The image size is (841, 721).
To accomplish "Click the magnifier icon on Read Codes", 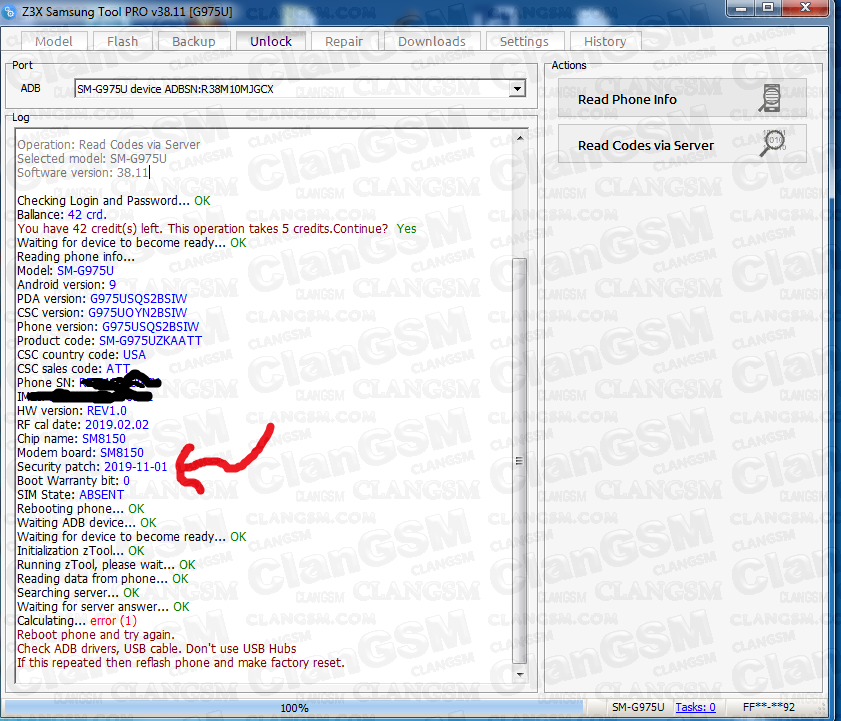I will pos(772,143).
